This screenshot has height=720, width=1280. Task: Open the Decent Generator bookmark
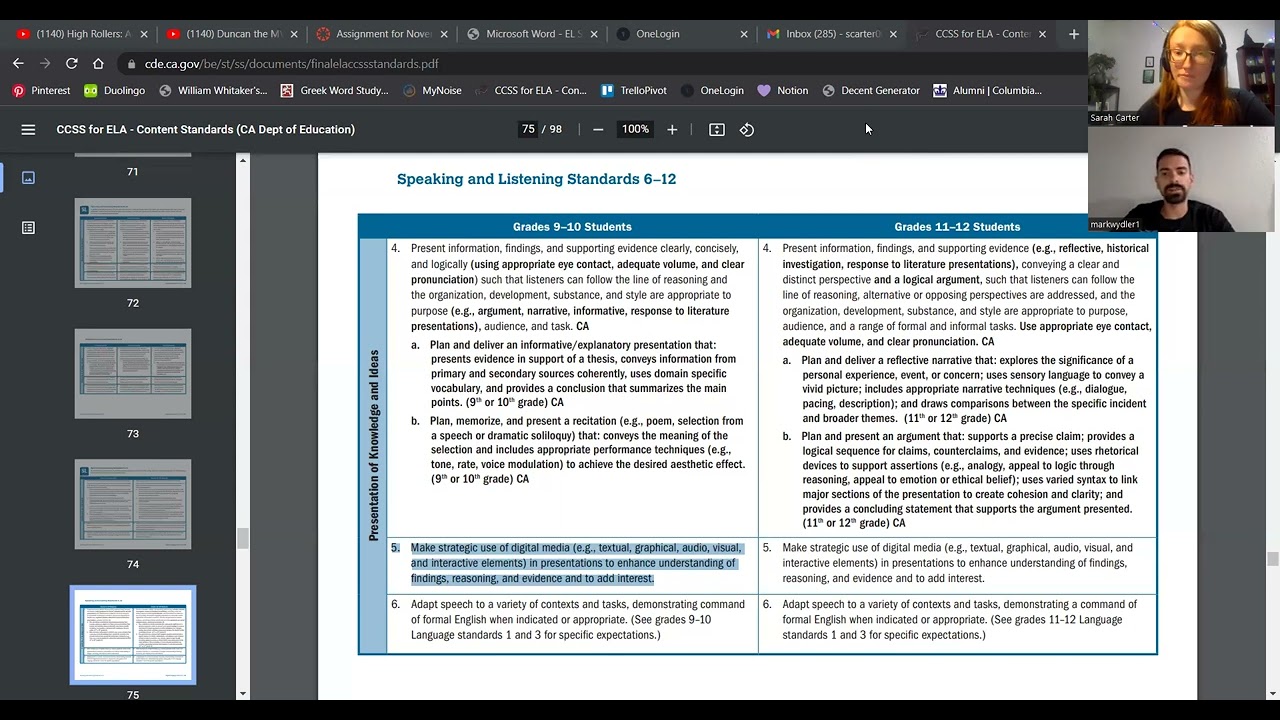click(871, 90)
